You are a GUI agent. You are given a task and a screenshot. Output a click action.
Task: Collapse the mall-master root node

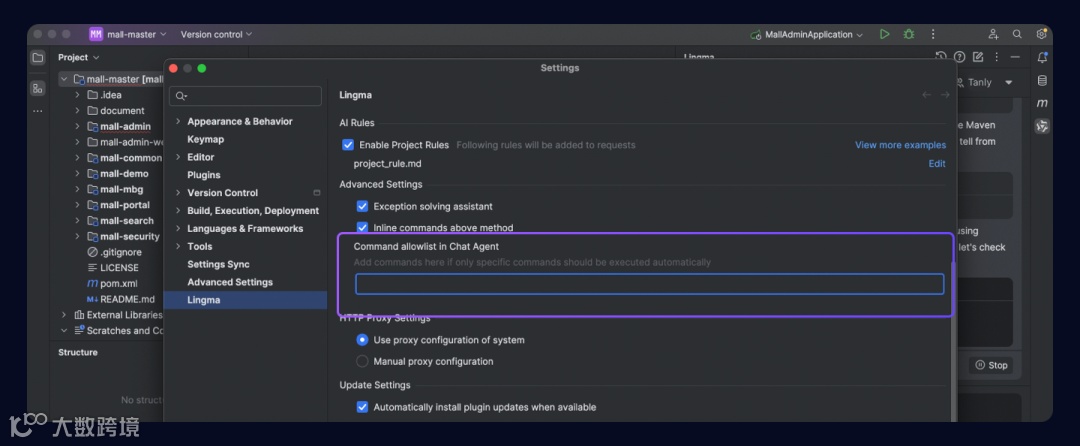tap(64, 79)
